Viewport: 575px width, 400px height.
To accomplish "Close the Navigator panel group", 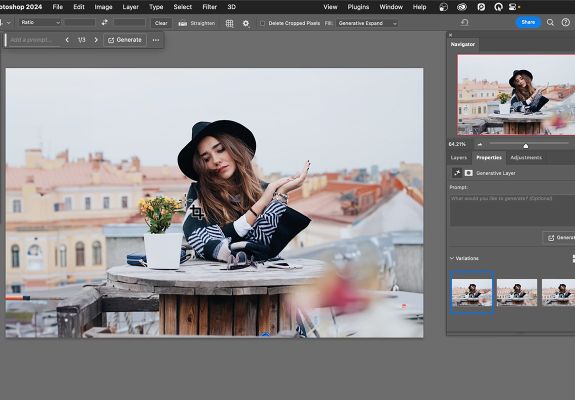I will (x=450, y=35).
